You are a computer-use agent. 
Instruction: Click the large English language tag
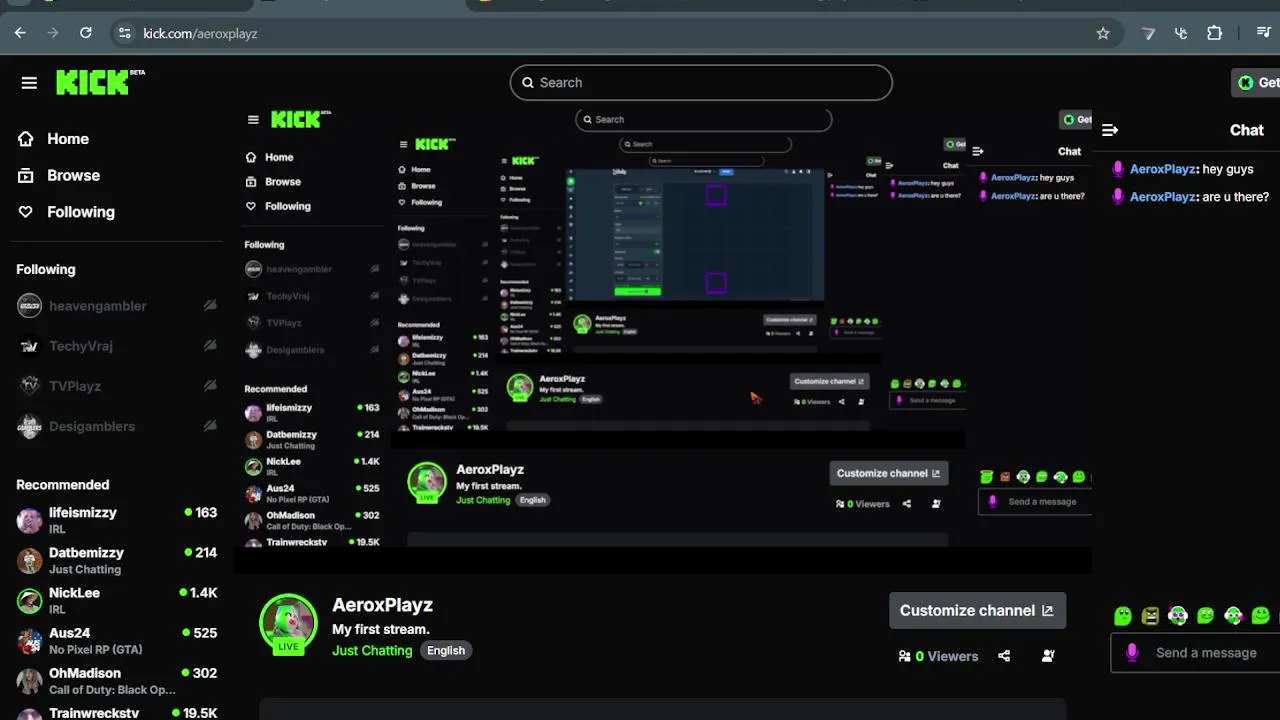(446, 650)
